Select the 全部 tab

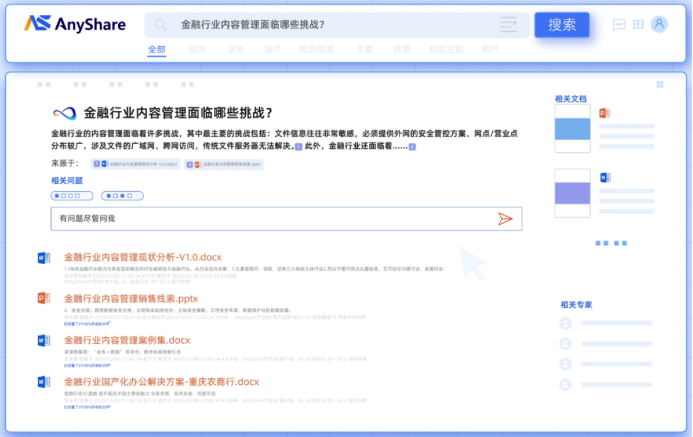pyautogui.click(x=156, y=49)
